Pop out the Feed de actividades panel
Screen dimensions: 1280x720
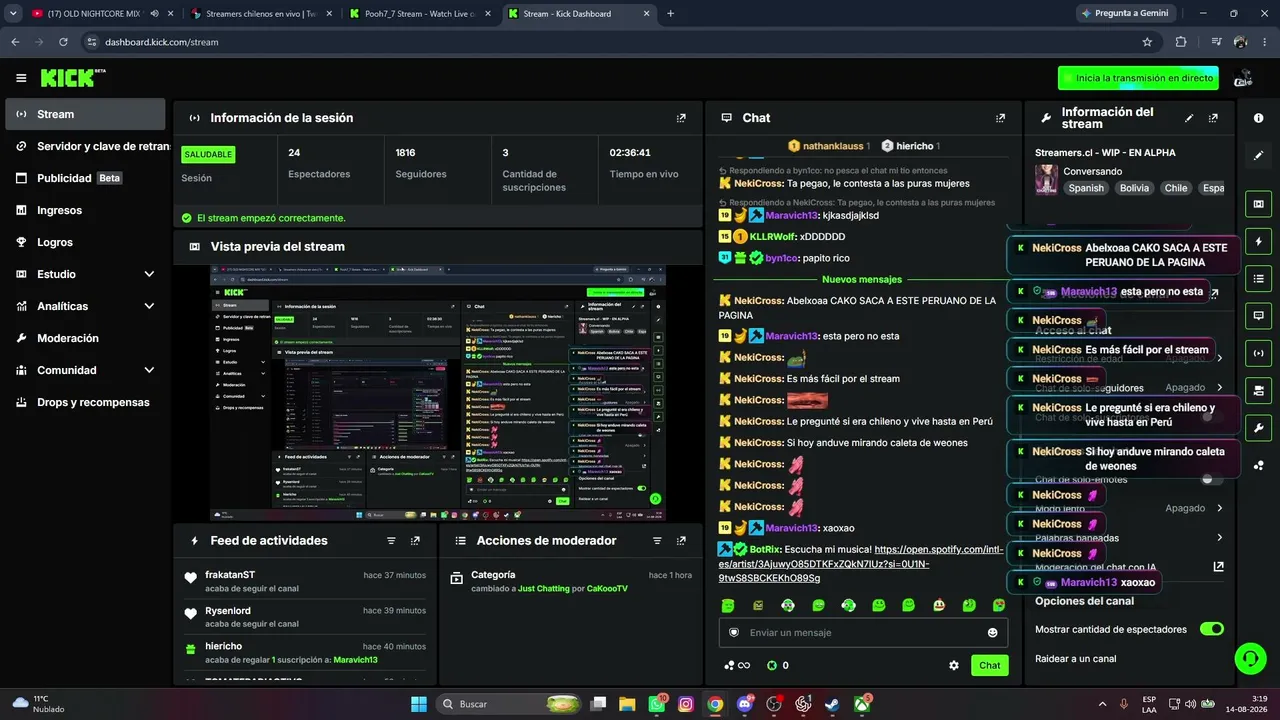pos(415,540)
